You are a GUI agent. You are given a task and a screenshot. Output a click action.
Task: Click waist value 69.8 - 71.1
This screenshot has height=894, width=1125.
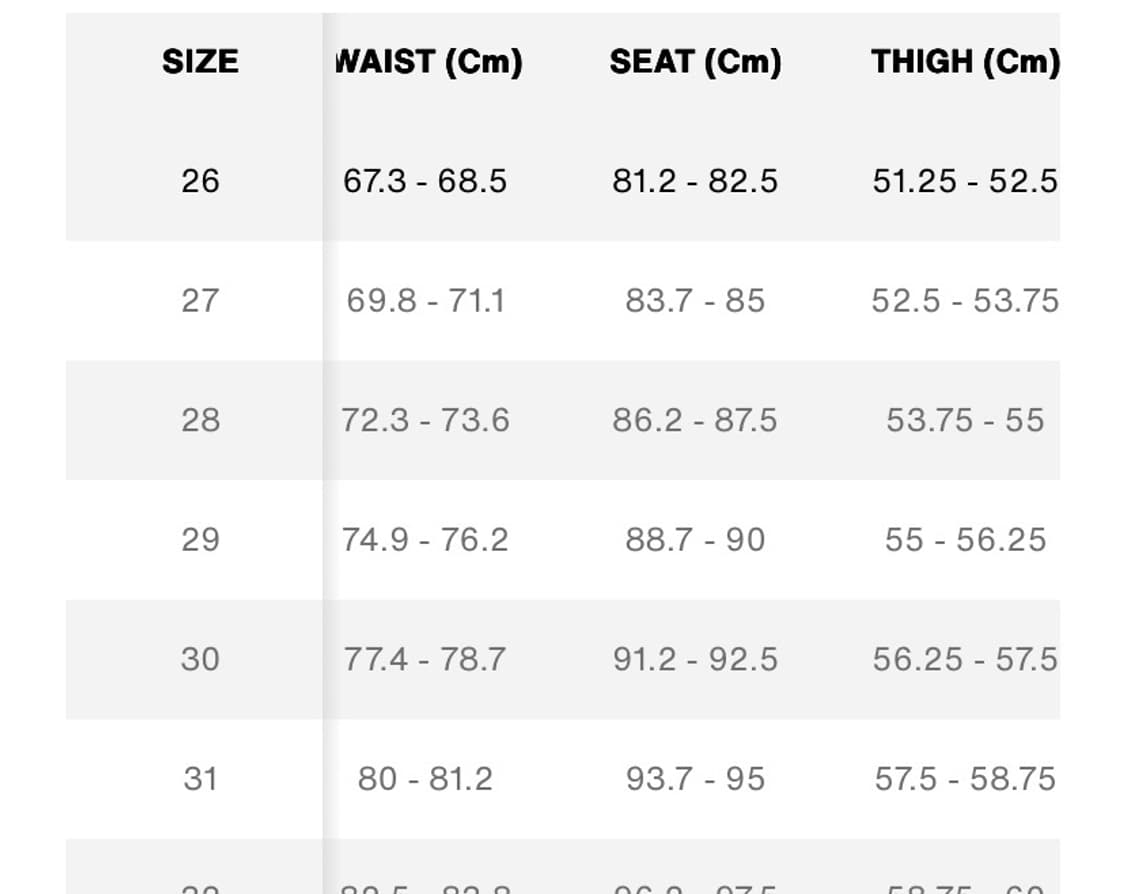(x=425, y=301)
